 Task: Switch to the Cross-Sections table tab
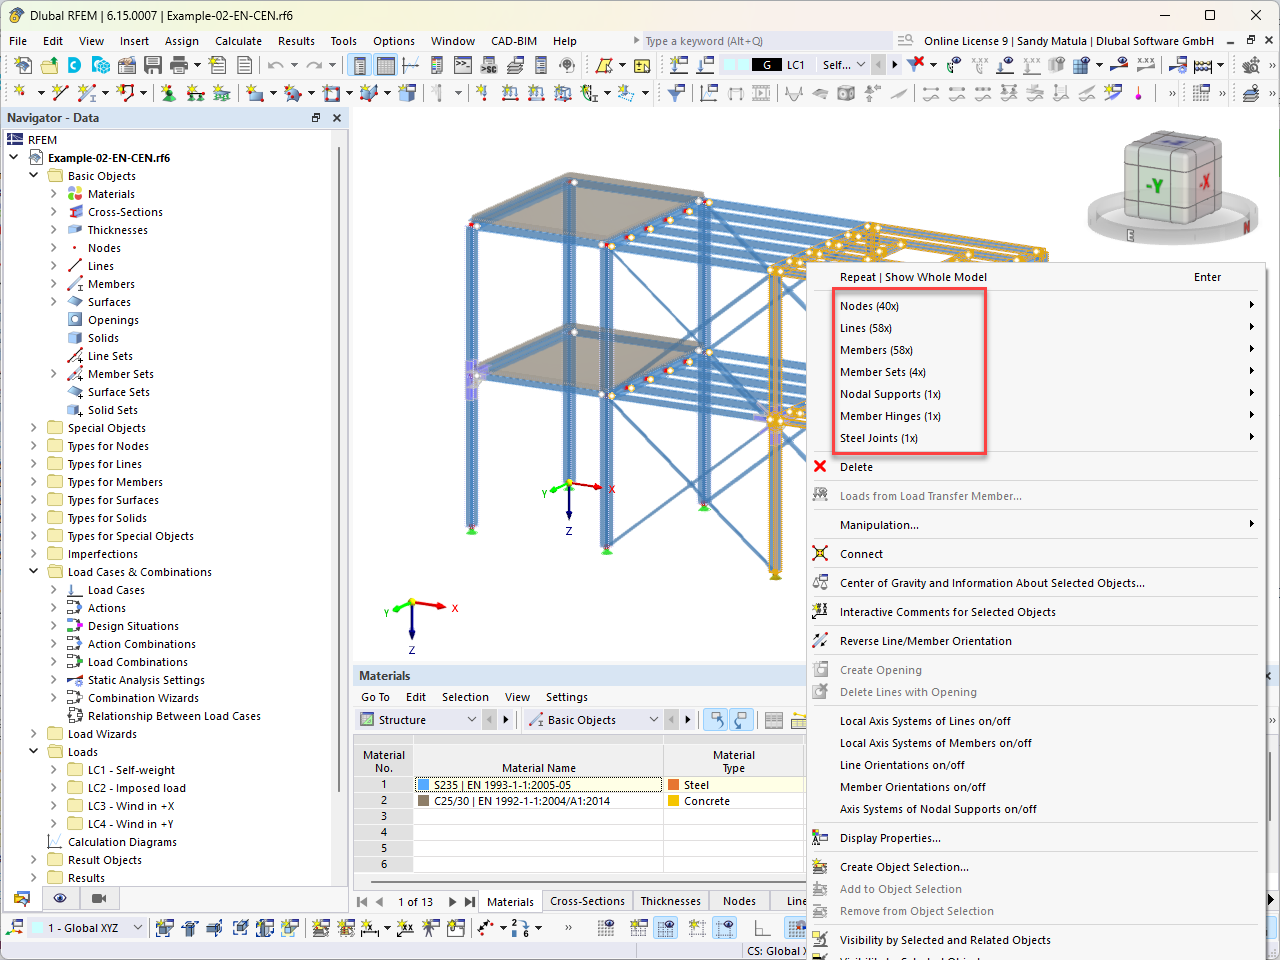coord(587,901)
